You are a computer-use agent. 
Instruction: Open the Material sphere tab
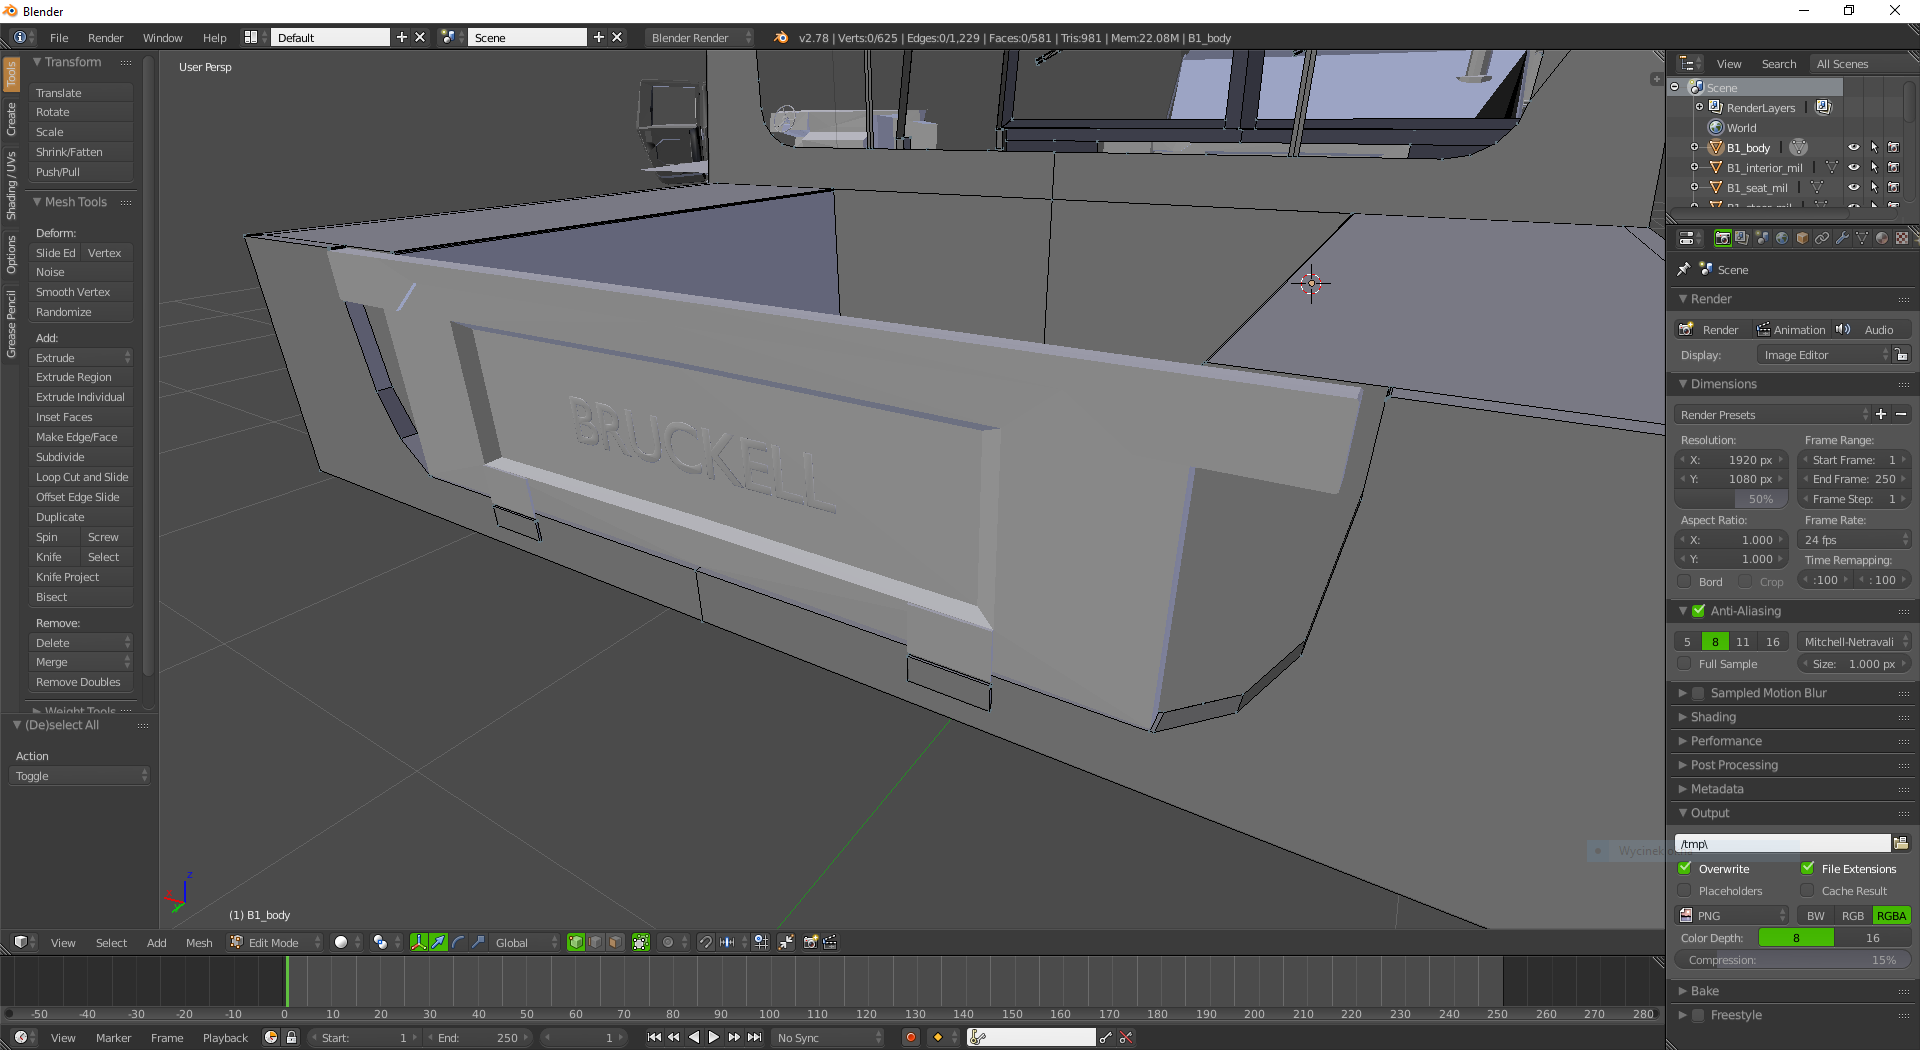pyautogui.click(x=1882, y=238)
